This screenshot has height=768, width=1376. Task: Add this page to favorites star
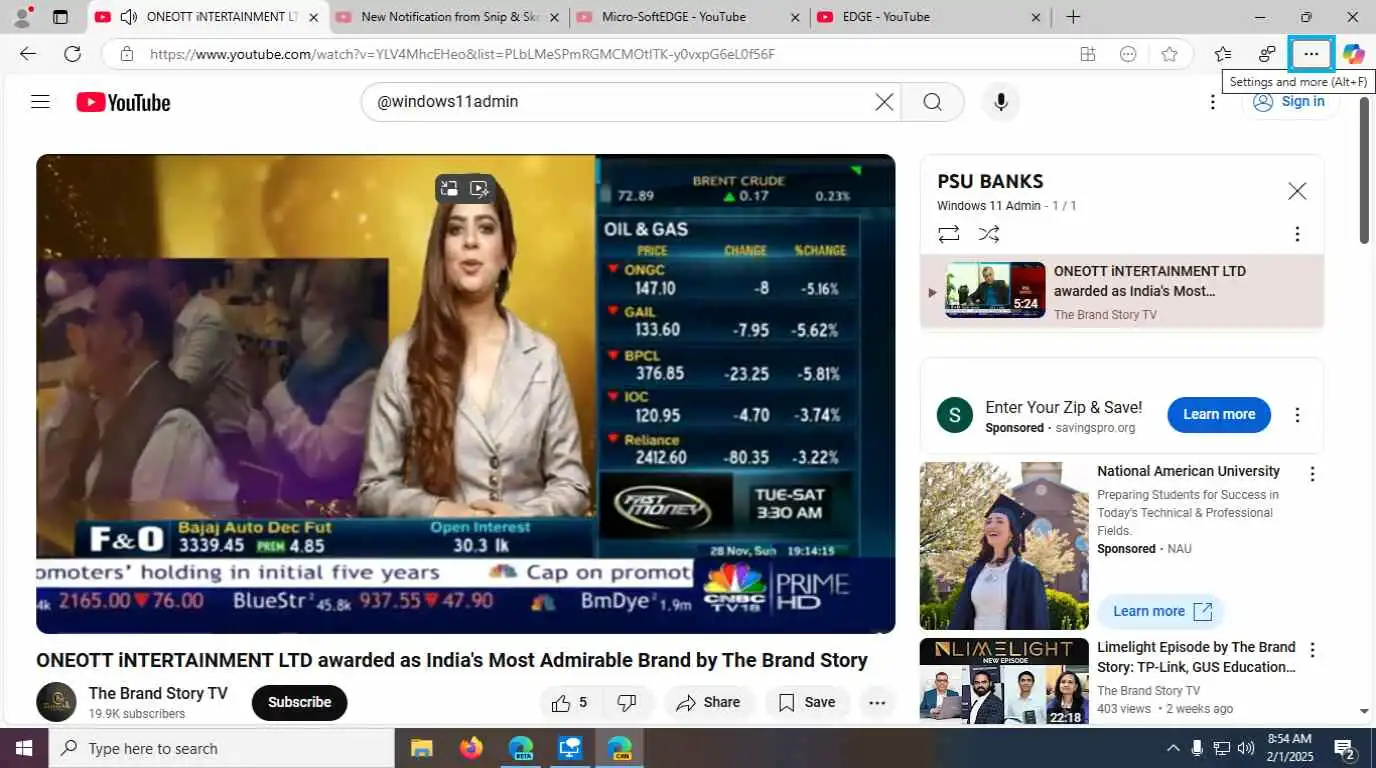(x=1169, y=54)
